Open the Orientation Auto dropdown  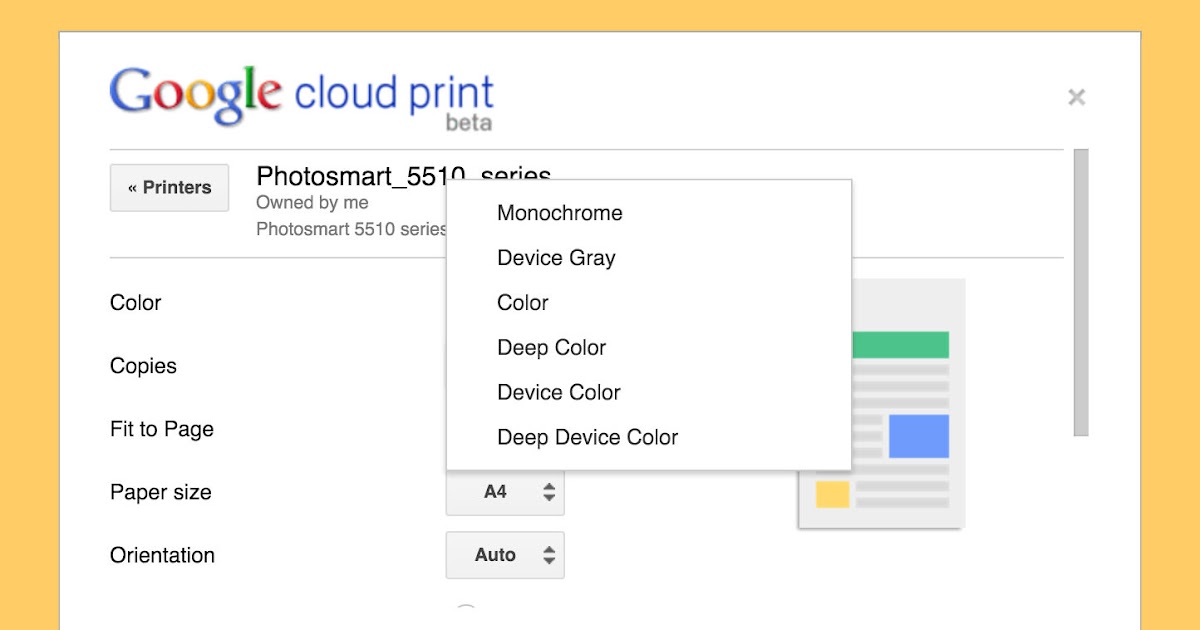point(505,555)
